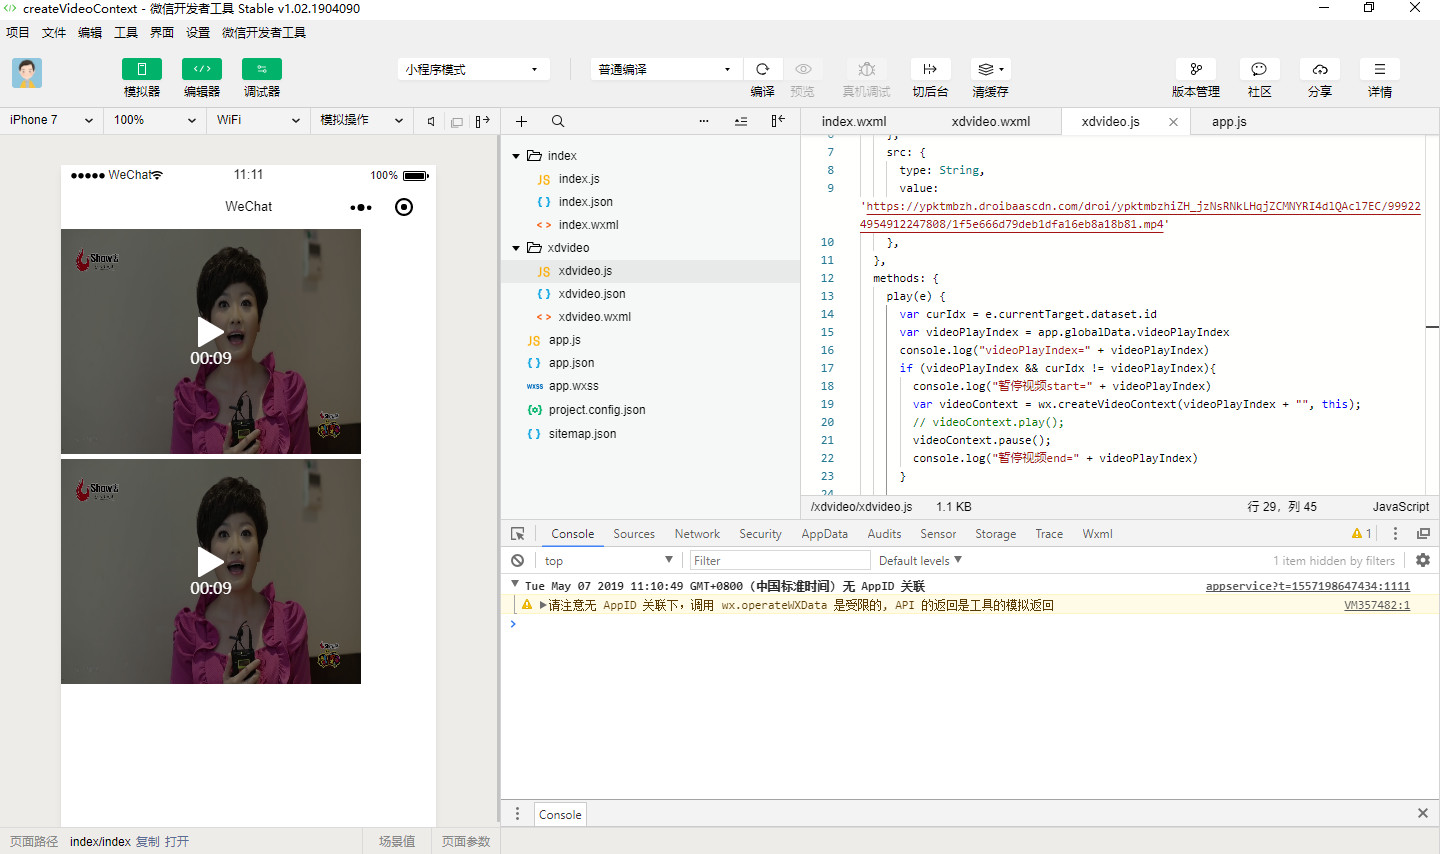Image resolution: width=1440 pixels, height=854 pixels.
Task: Toggle the editor panel button
Action: click(201, 69)
